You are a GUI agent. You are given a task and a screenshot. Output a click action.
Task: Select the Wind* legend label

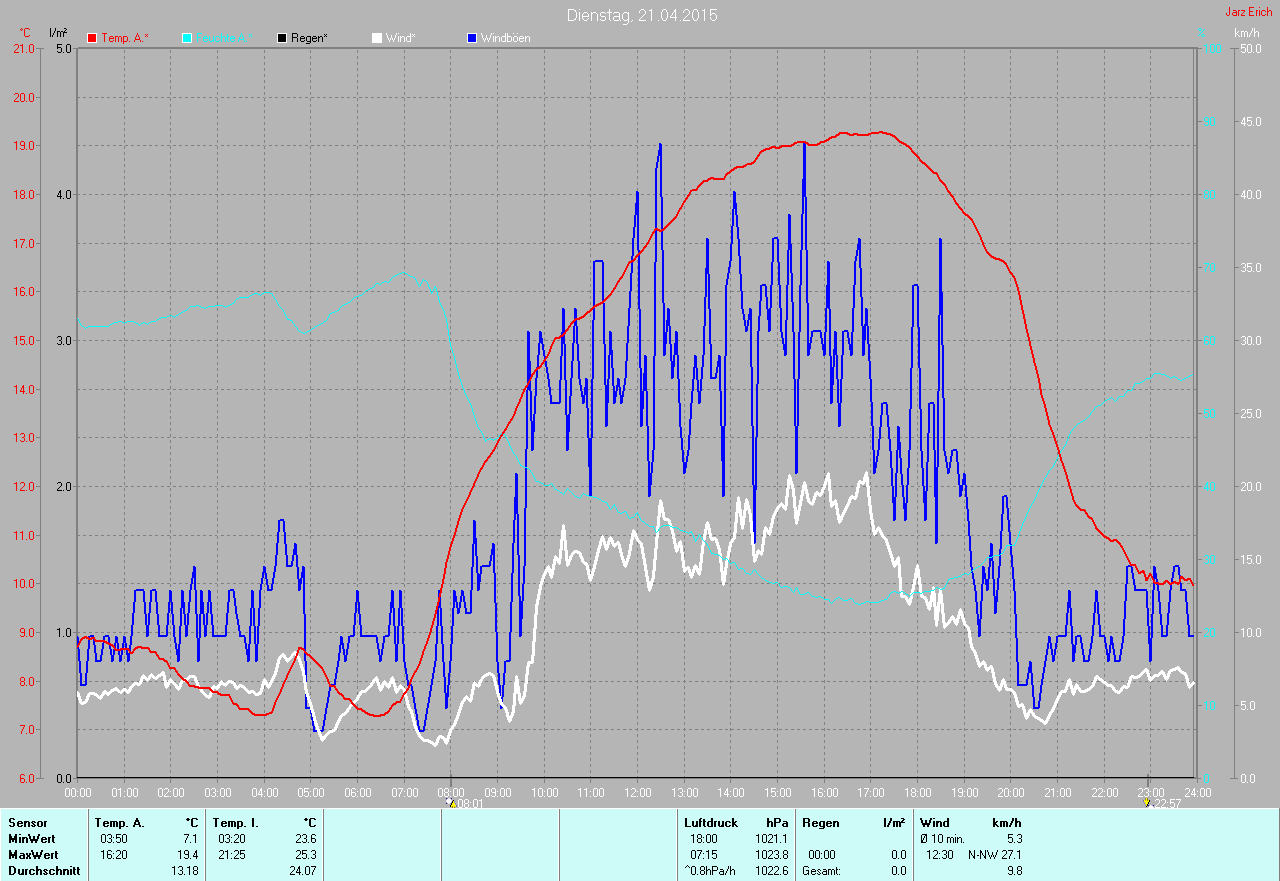tap(401, 38)
